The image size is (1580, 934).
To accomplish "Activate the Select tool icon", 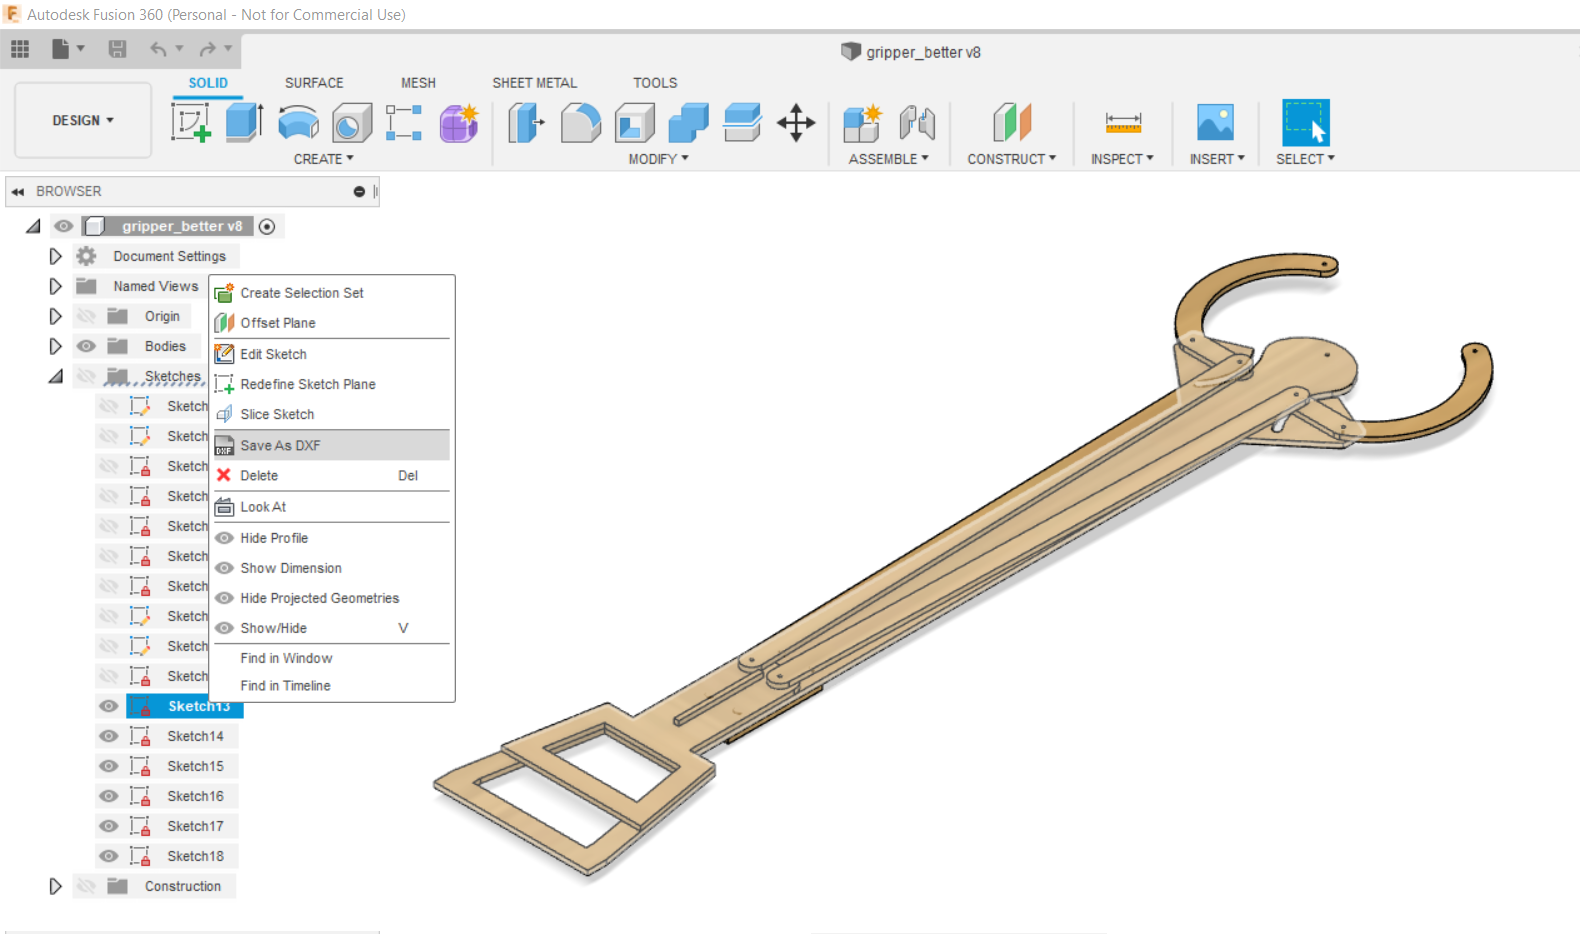I will 1306,123.
